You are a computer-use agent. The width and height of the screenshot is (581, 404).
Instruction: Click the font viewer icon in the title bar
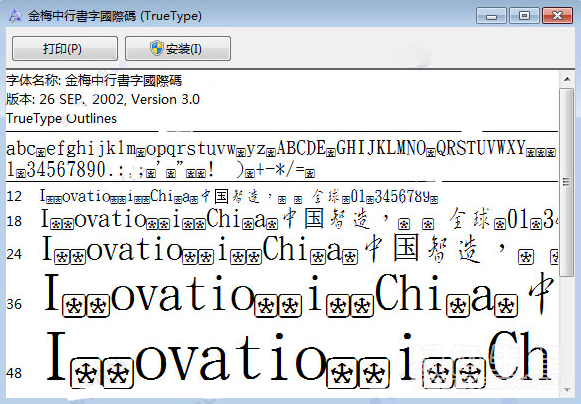point(15,16)
